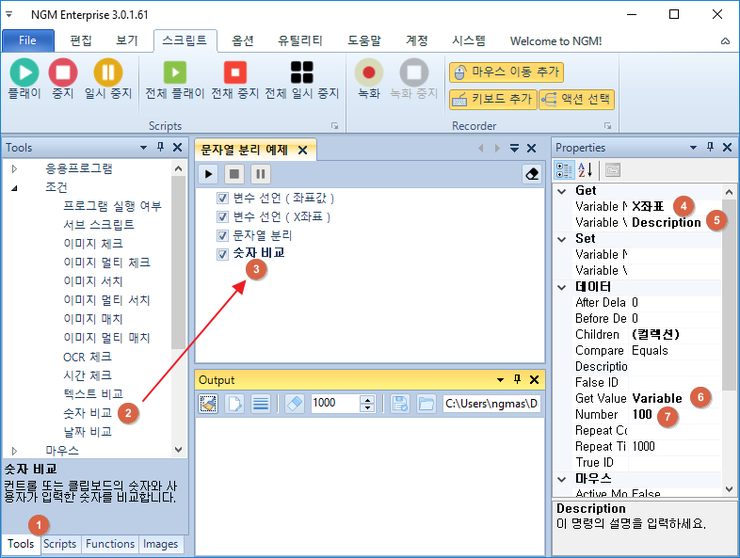Start recording with the 녹화 icon
The height and width of the screenshot is (558, 740).
369,73
